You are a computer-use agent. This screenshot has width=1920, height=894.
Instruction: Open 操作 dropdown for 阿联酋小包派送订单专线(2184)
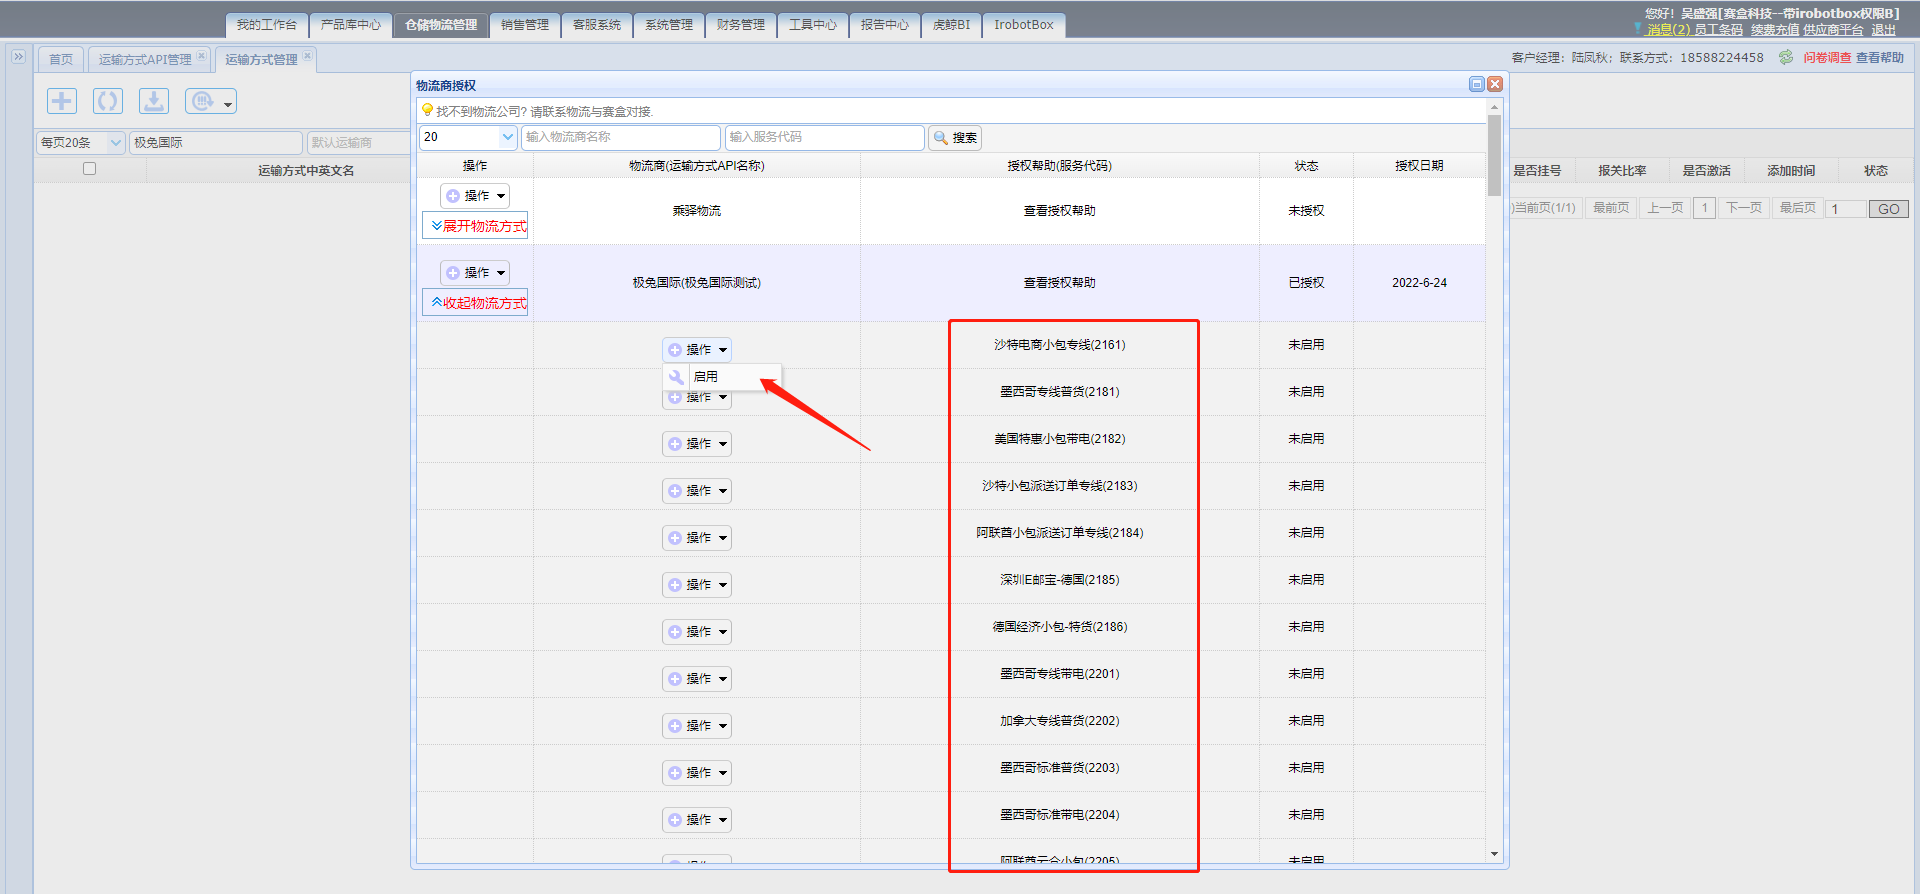click(697, 538)
